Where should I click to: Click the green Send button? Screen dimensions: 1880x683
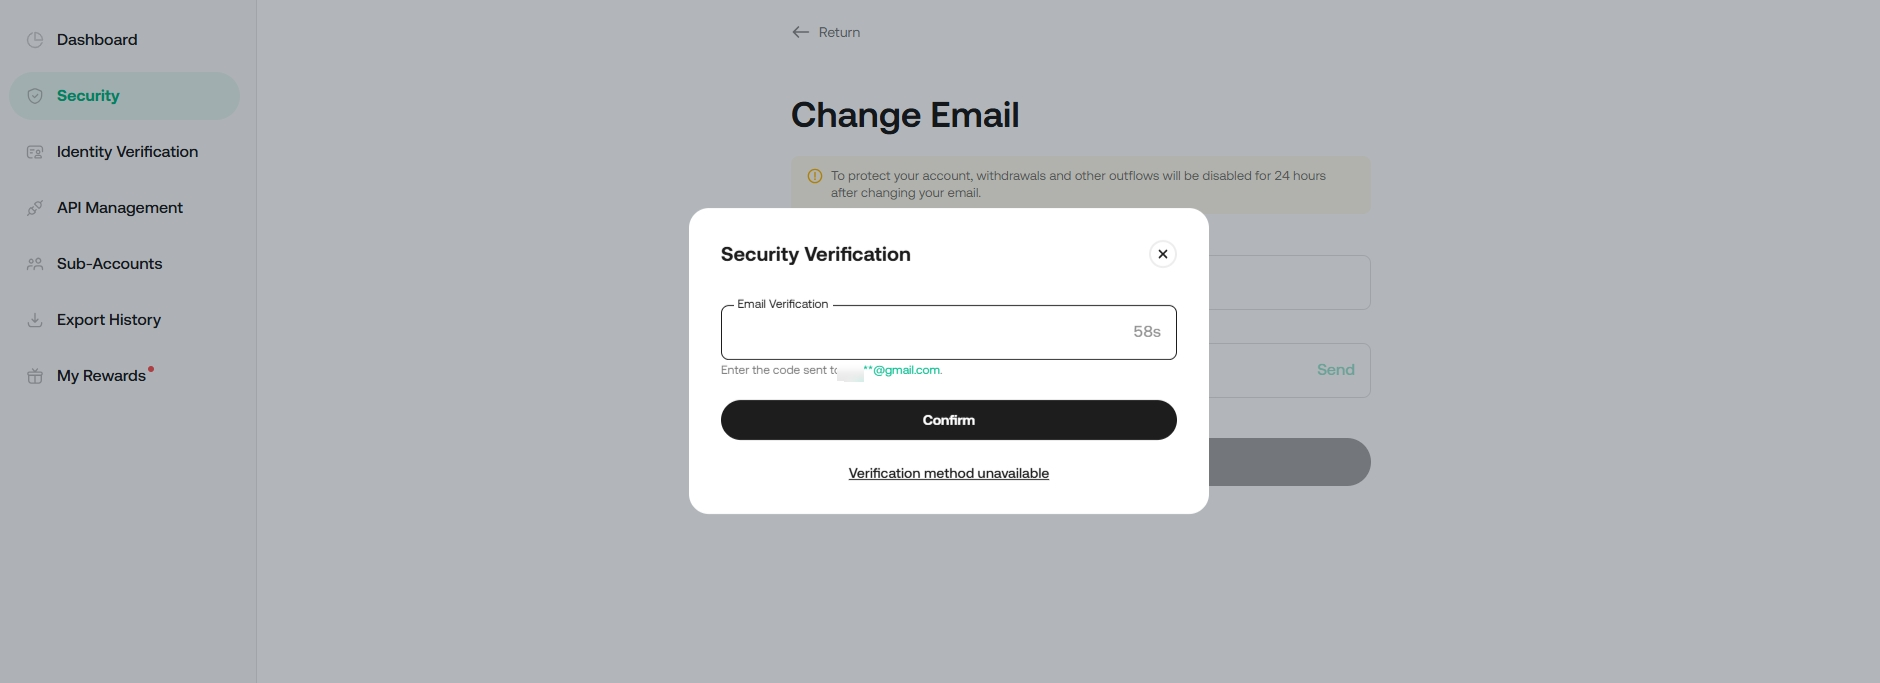tap(1335, 370)
